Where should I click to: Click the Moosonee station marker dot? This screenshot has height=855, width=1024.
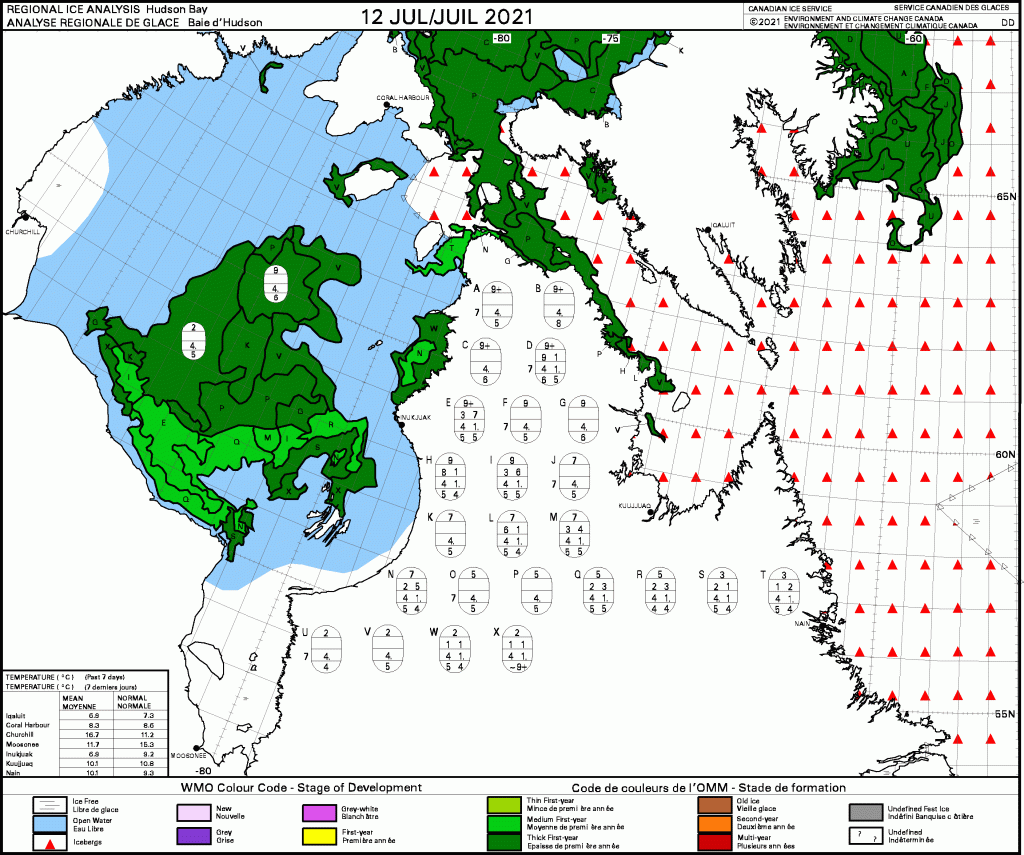tap(198, 748)
